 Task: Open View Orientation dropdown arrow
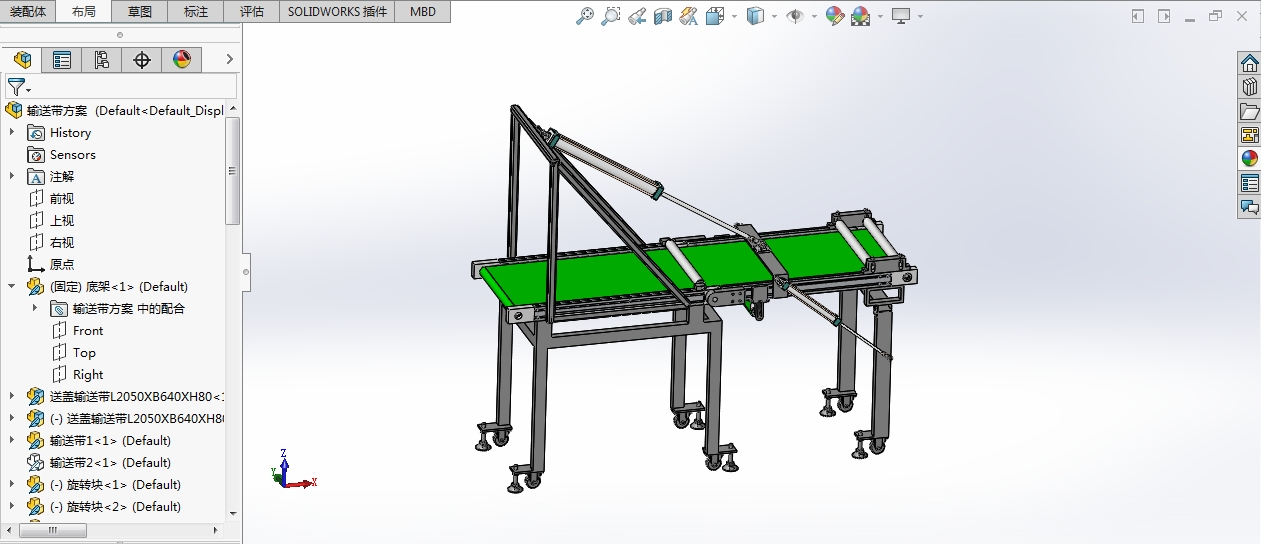point(735,17)
